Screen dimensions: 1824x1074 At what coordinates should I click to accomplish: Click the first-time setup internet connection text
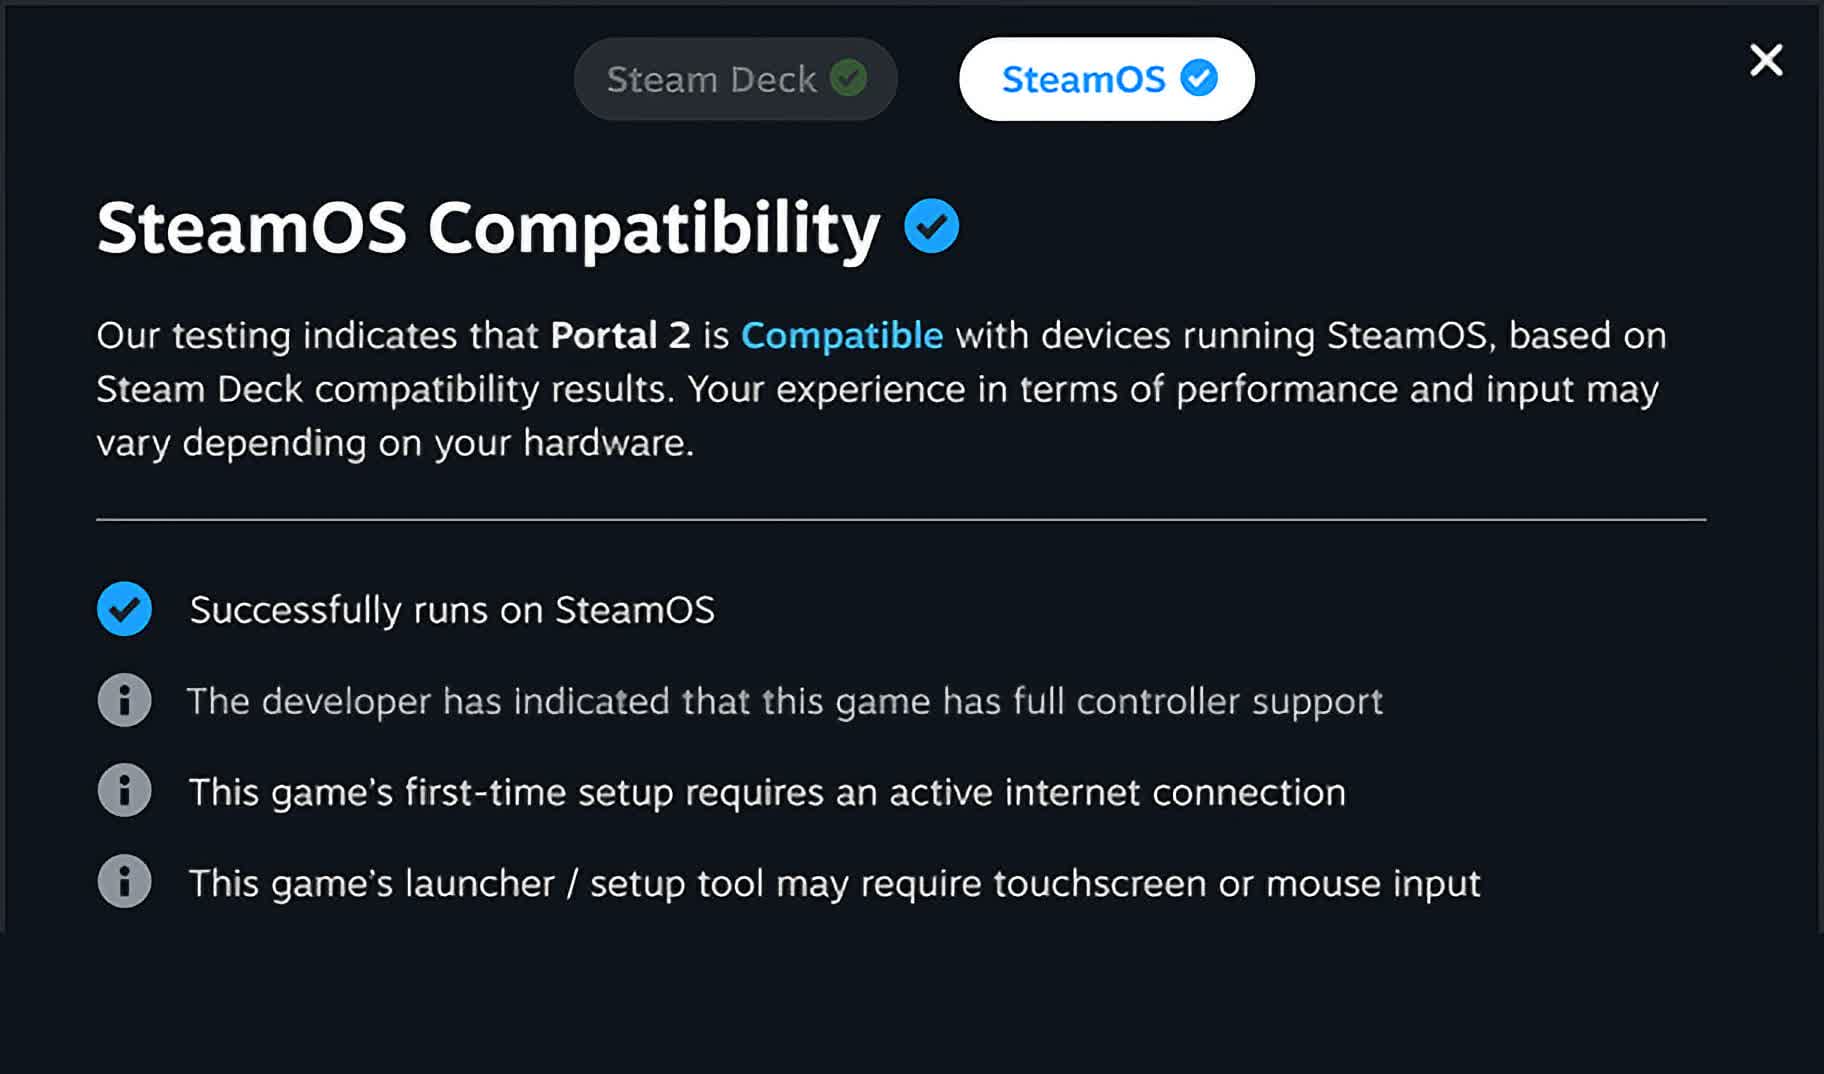767,792
